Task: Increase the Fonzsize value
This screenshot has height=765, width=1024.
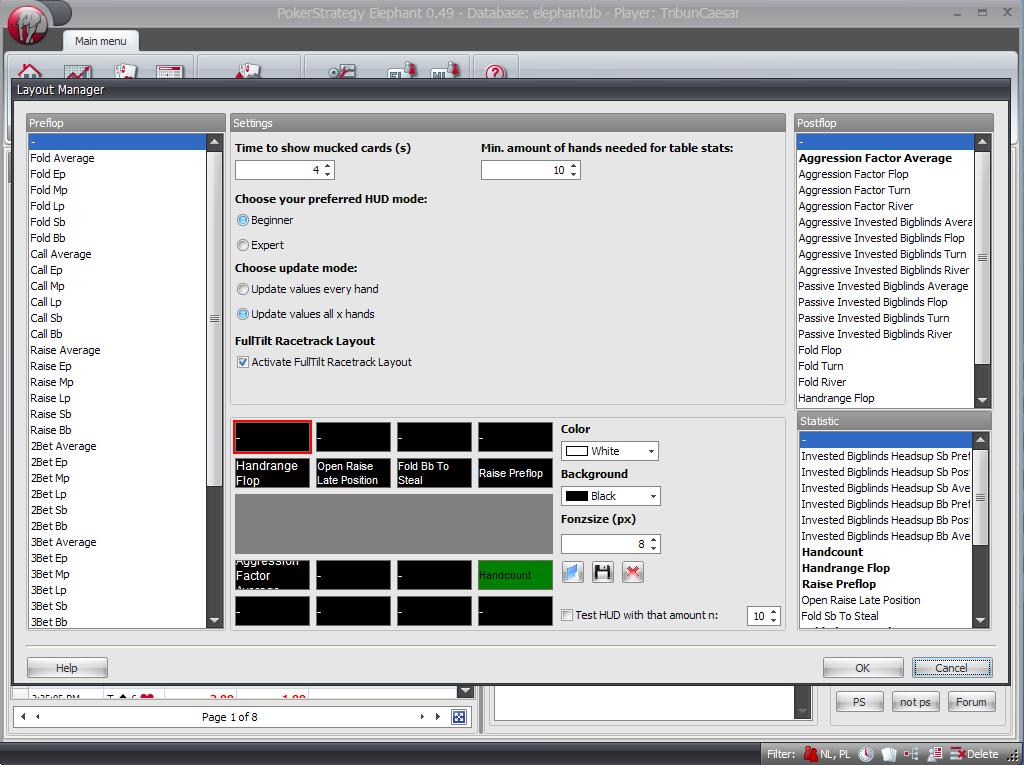Action: (654, 539)
